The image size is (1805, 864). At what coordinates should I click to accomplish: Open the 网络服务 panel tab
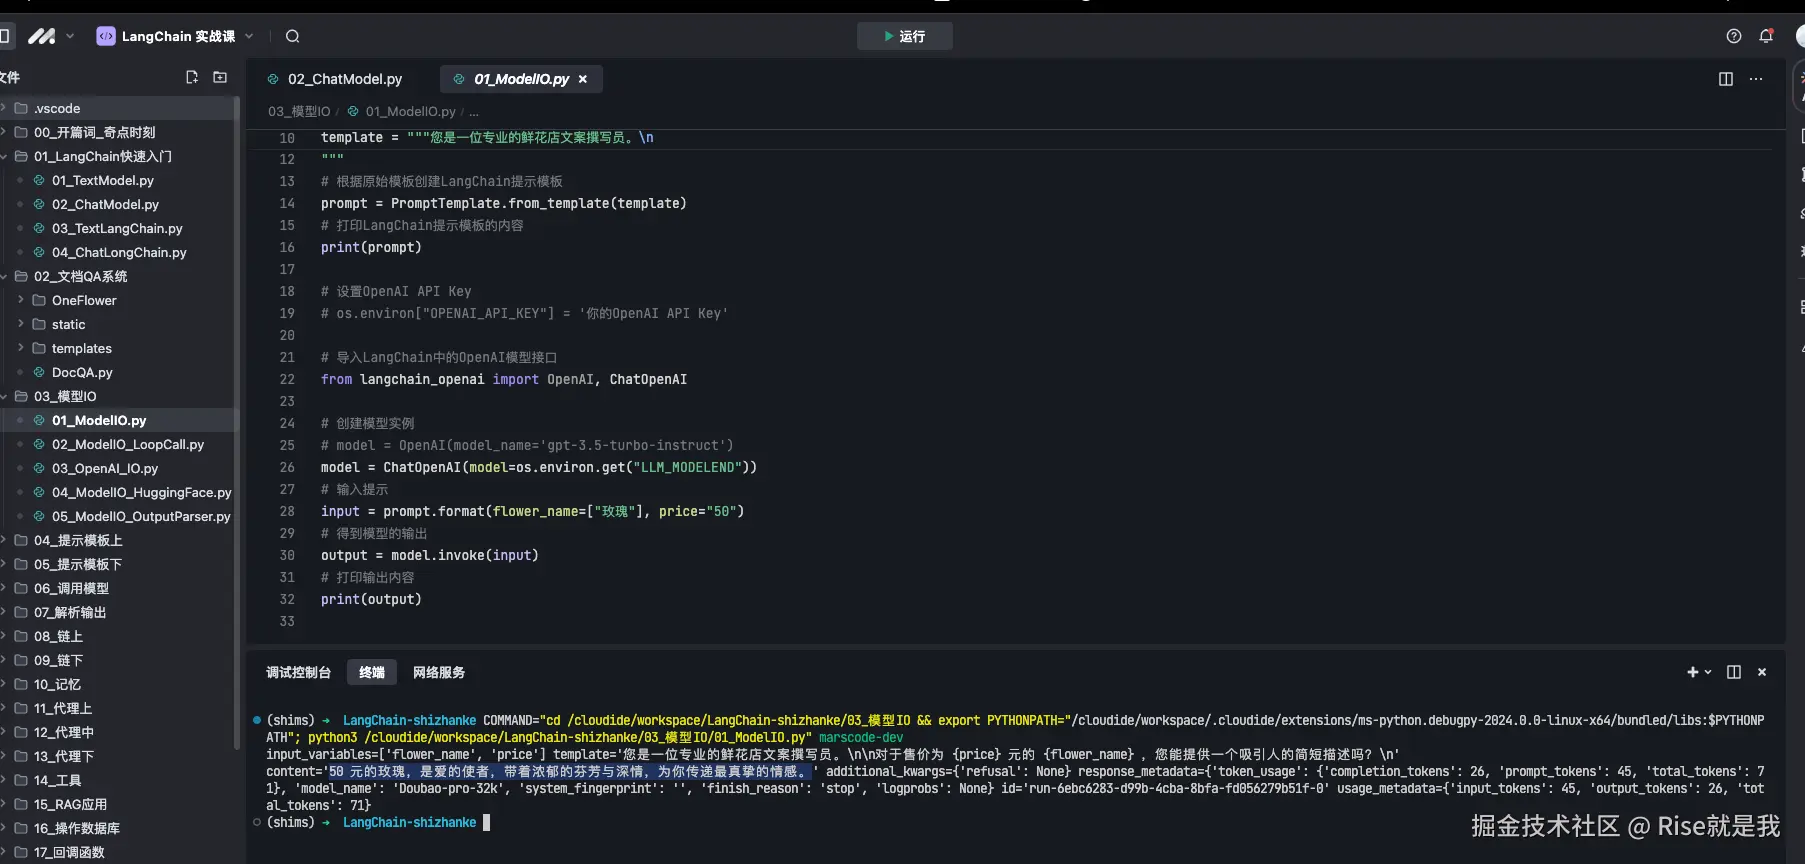tap(439, 672)
